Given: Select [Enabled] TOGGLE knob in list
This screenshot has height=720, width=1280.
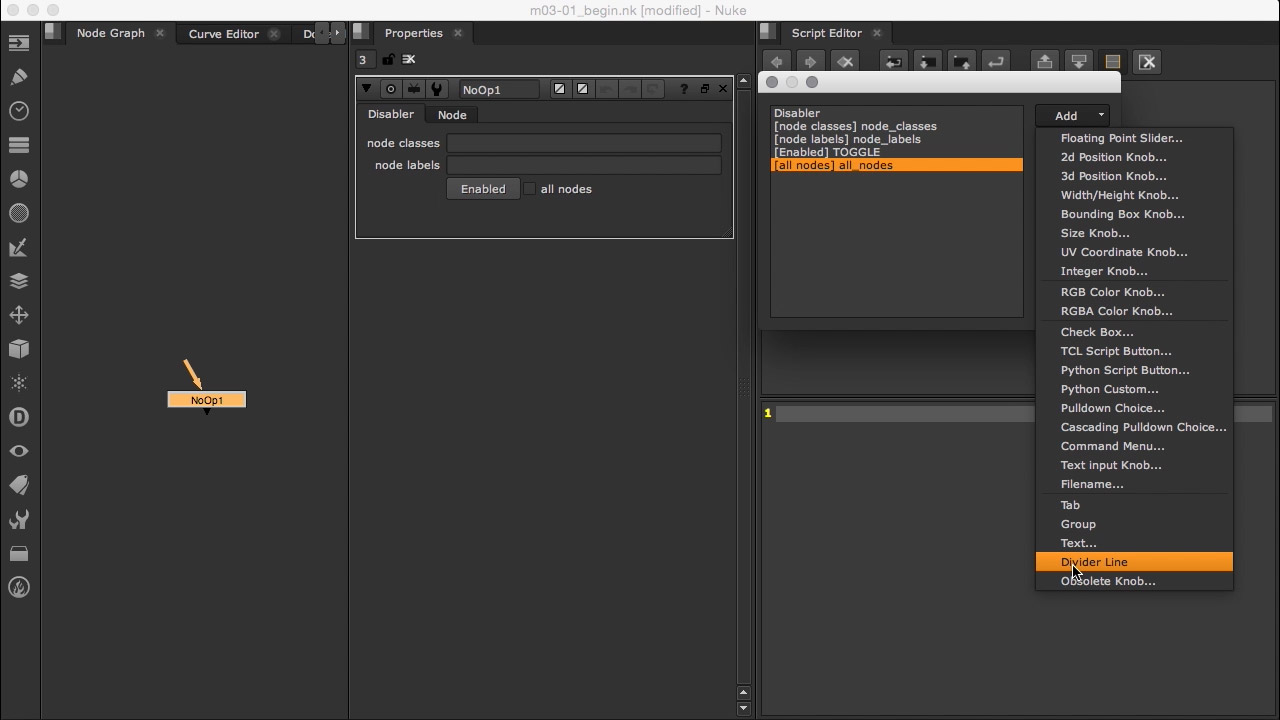Looking at the screenshot, I should click(897, 152).
